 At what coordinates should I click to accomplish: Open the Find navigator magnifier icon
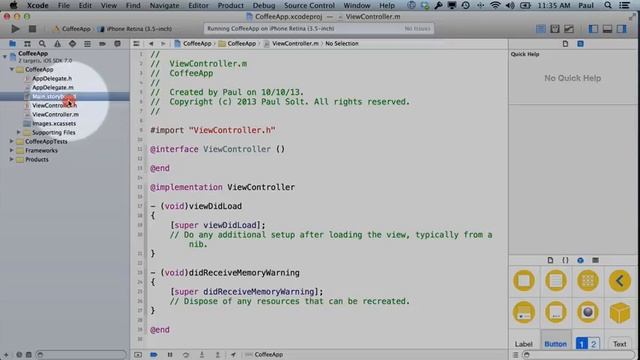42,44
